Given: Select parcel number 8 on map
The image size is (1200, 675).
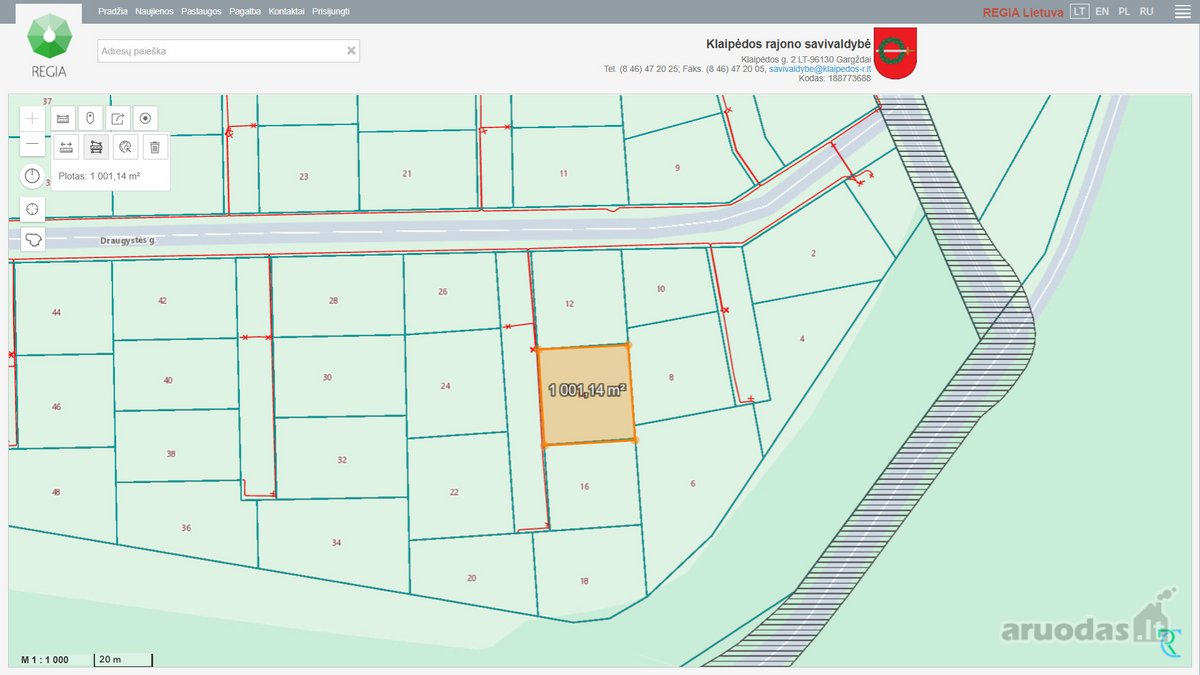Looking at the screenshot, I should point(671,377).
